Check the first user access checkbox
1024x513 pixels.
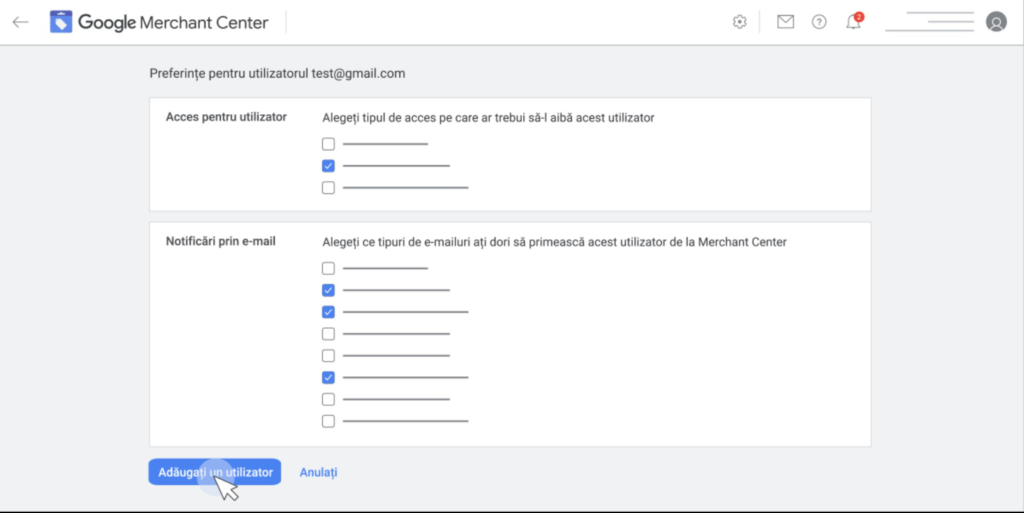[328, 144]
